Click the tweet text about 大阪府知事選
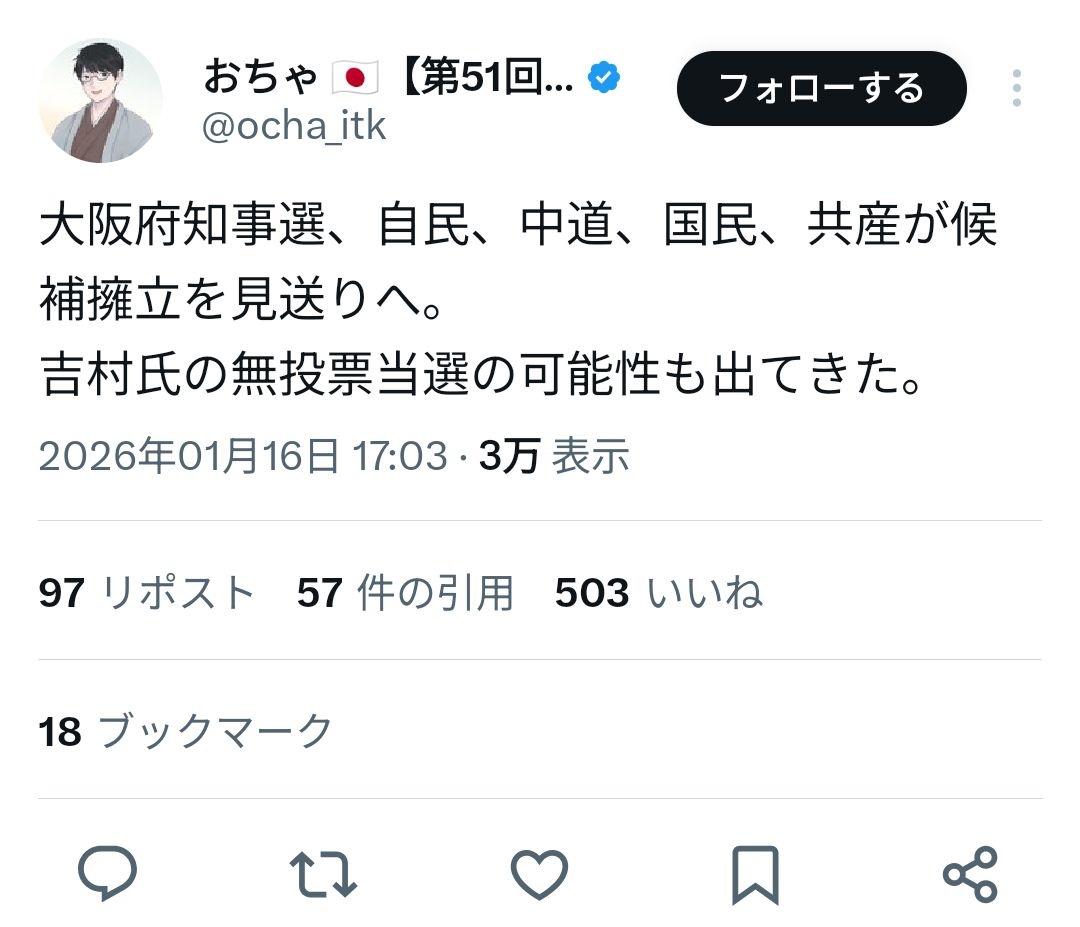The image size is (1080, 927). pos(518,300)
